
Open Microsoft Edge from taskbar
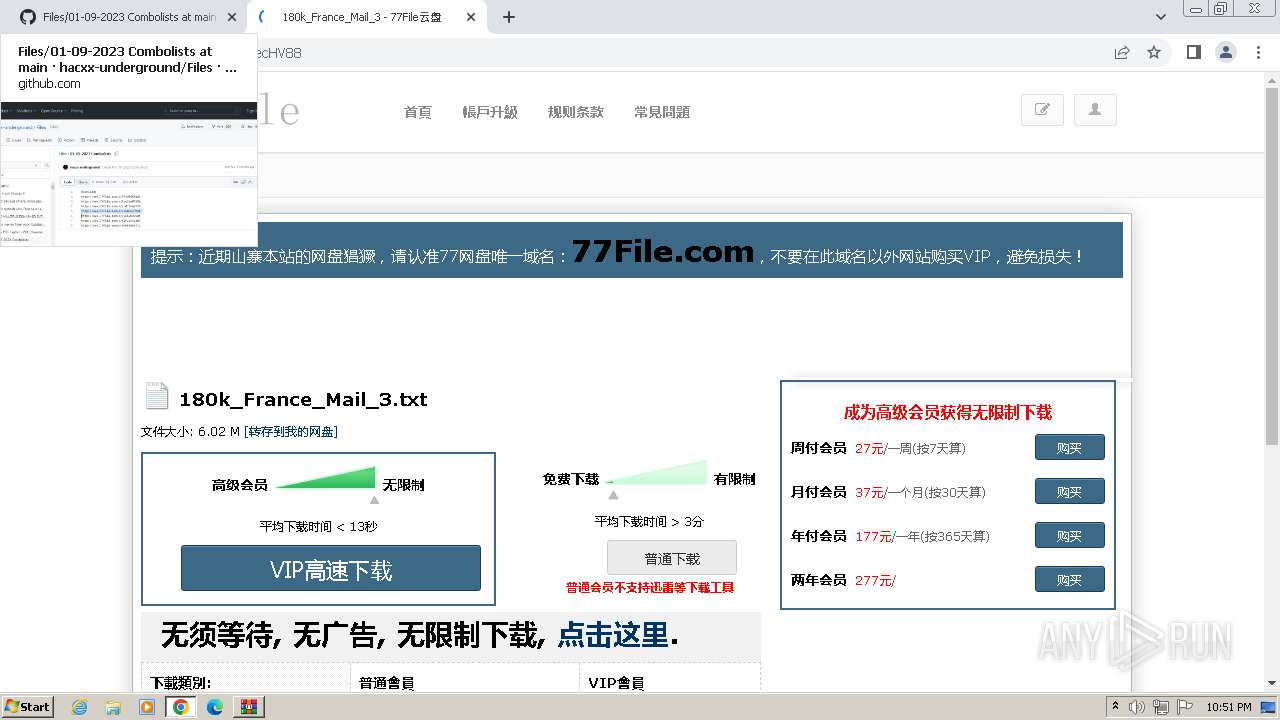click(215, 707)
